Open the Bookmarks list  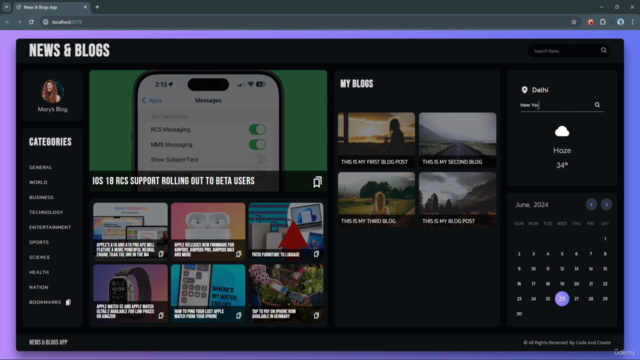point(50,302)
